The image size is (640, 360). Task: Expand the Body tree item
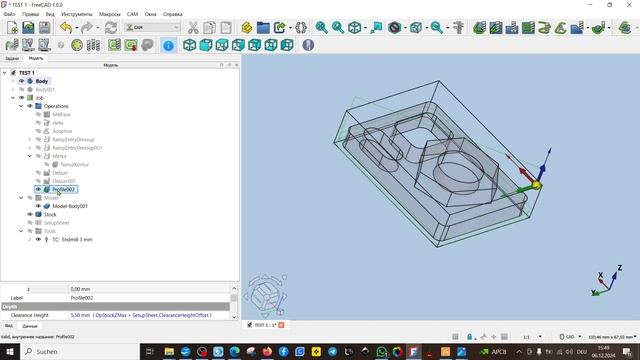click(x=13, y=81)
